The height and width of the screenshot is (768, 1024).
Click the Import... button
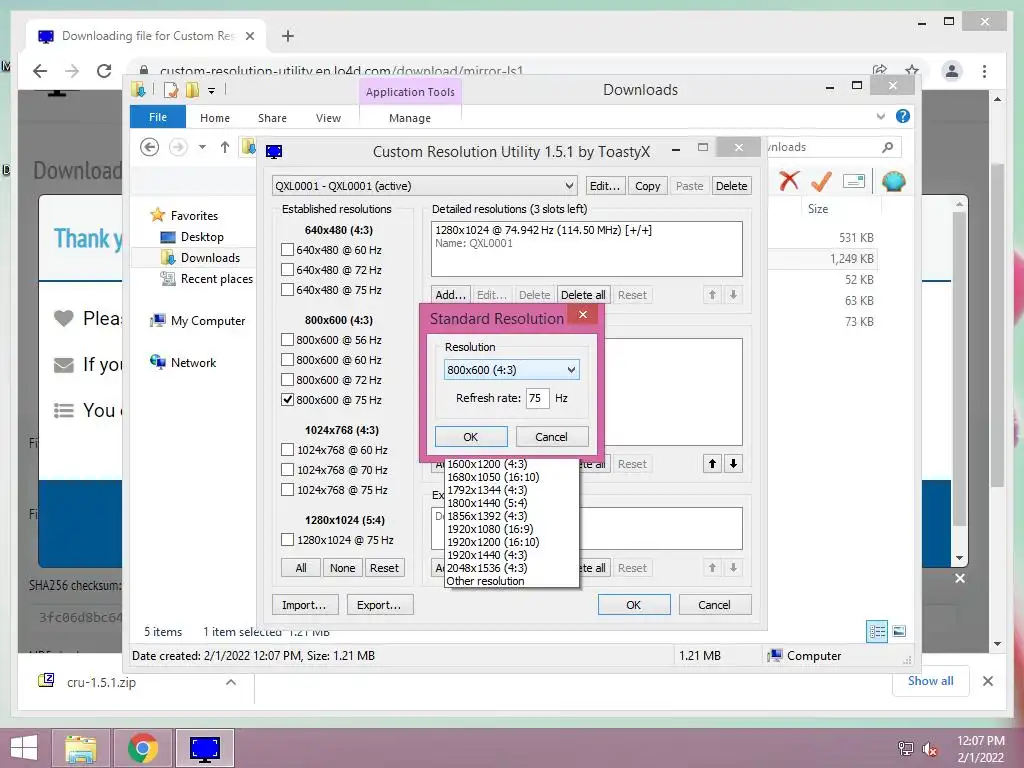tap(304, 605)
